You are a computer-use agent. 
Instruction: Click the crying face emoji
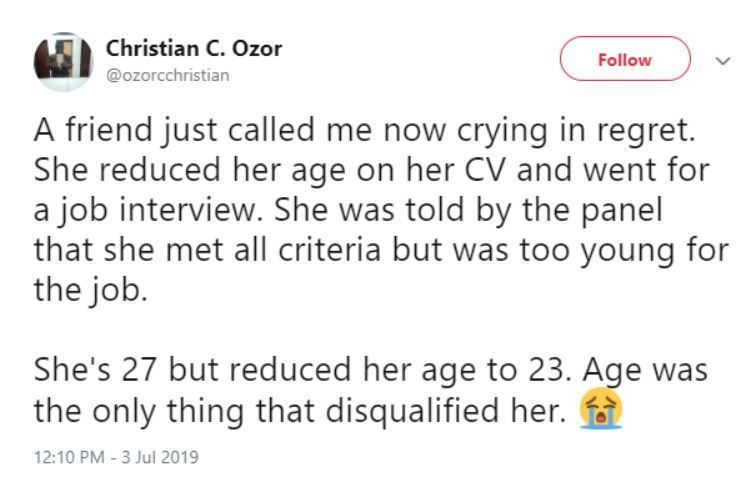click(x=601, y=409)
